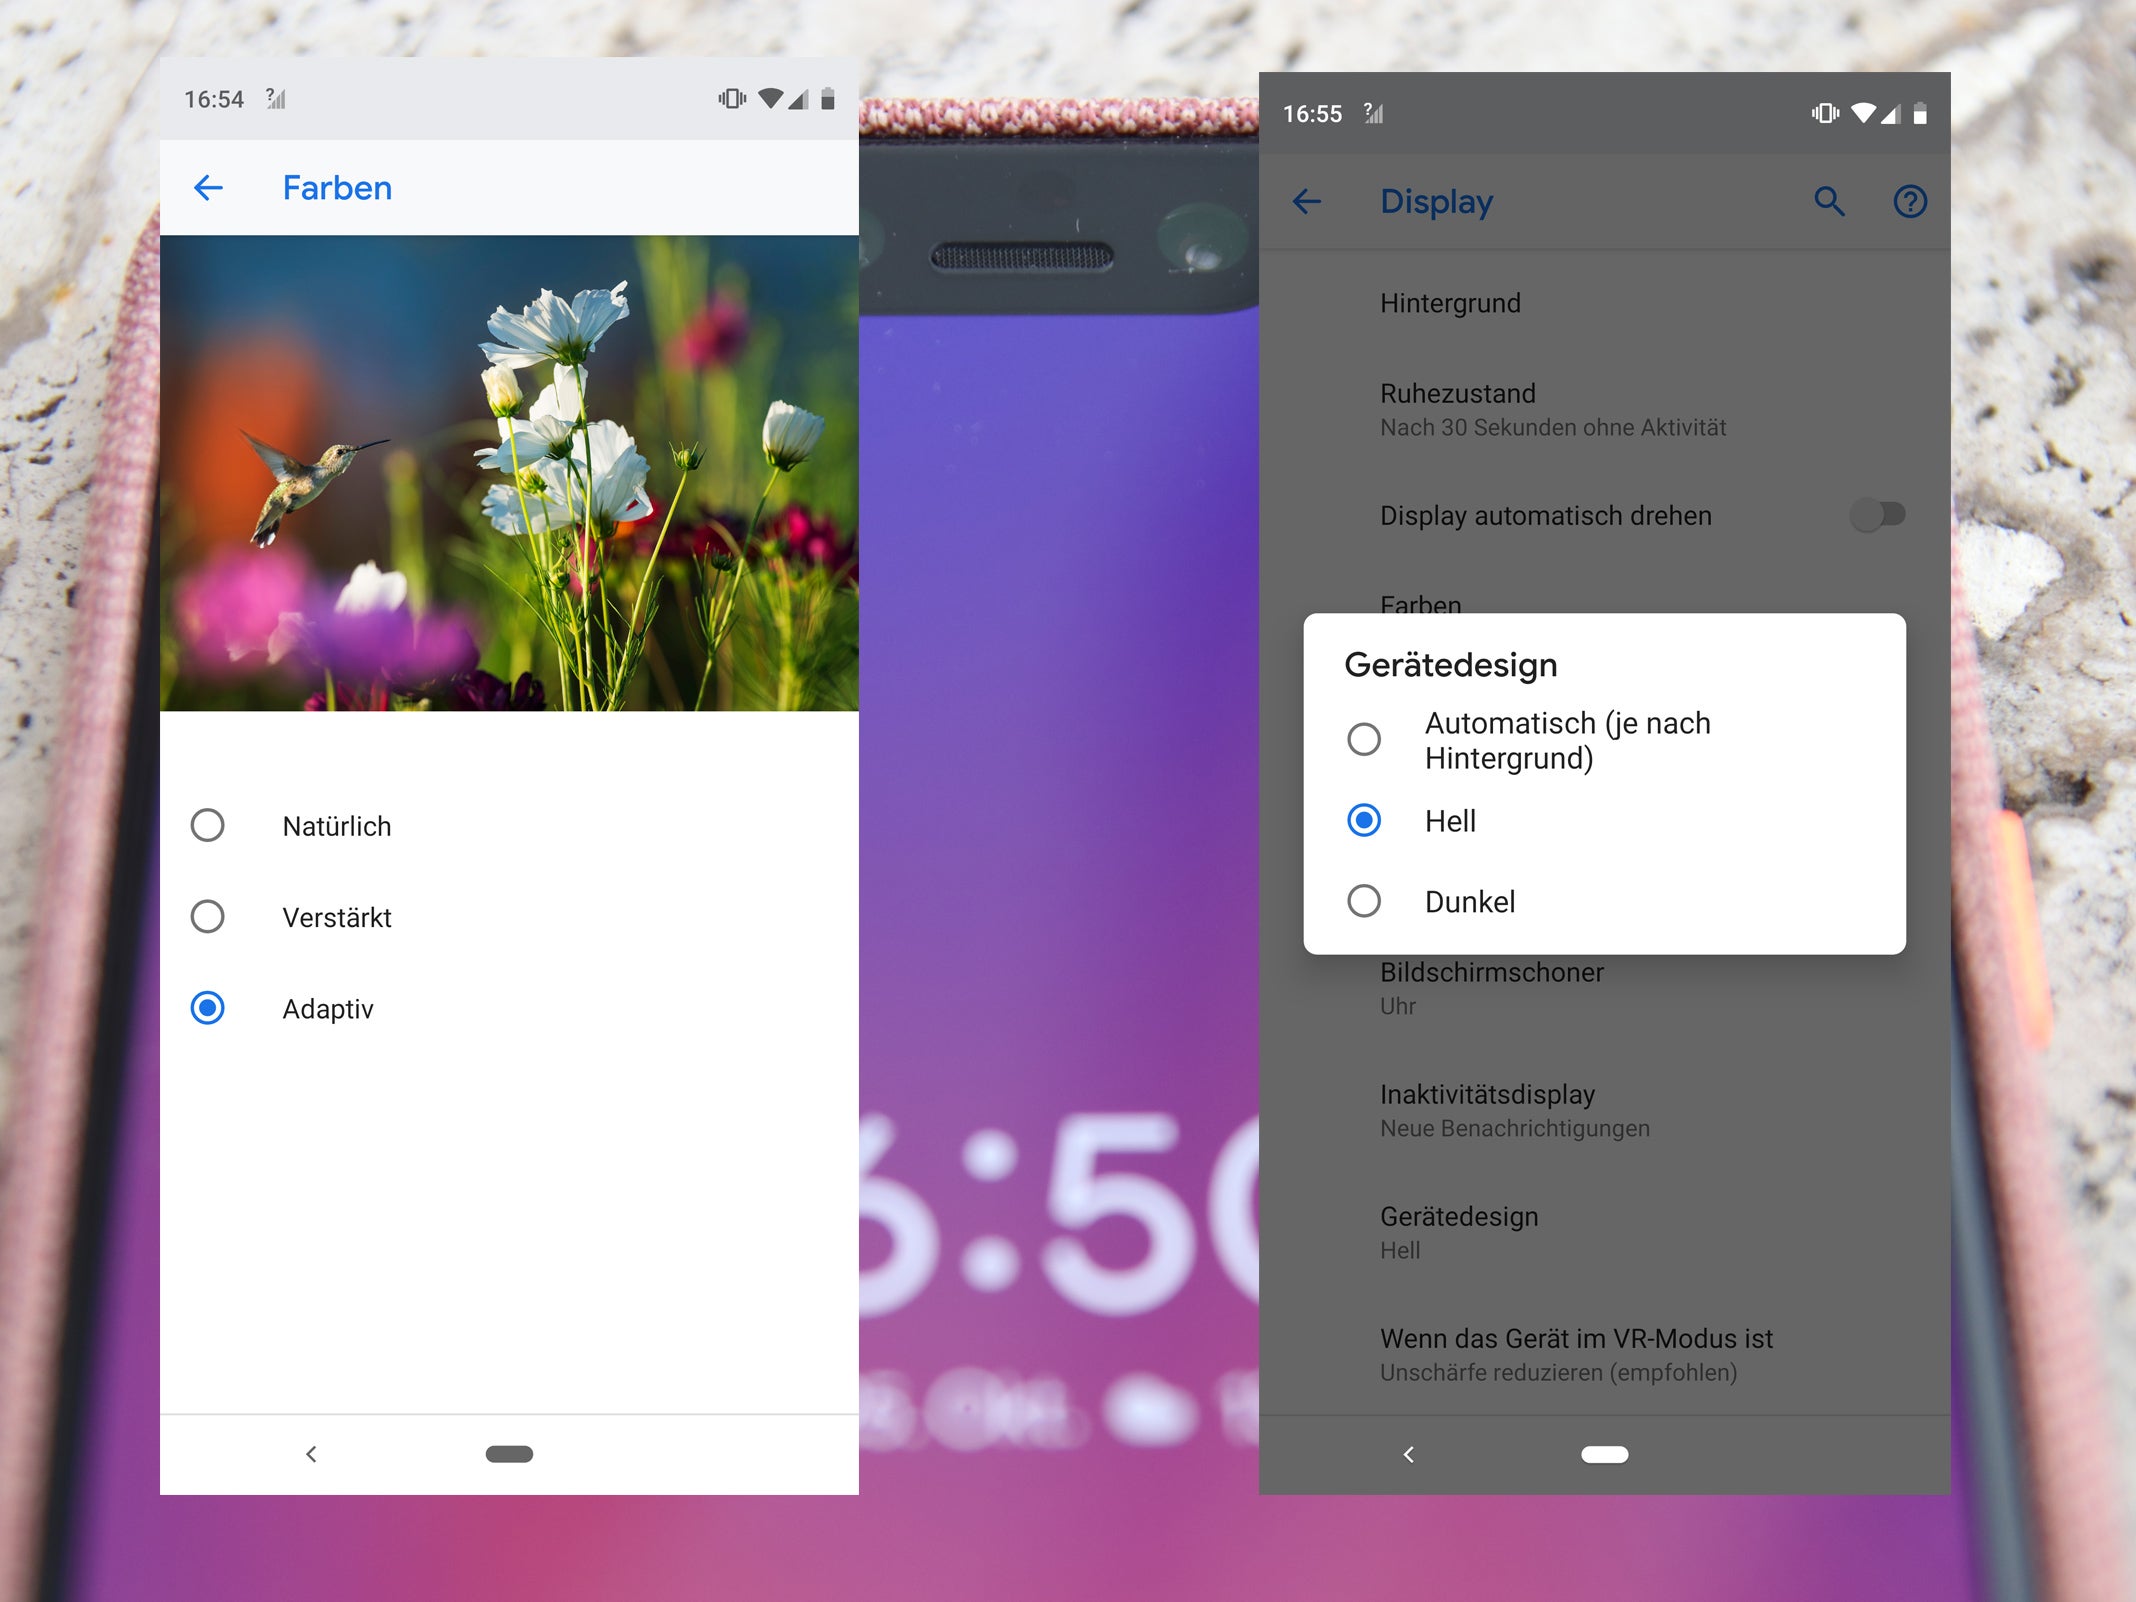Open Farben entry in Display list
The image size is (2136, 1602).
pos(1421,604)
